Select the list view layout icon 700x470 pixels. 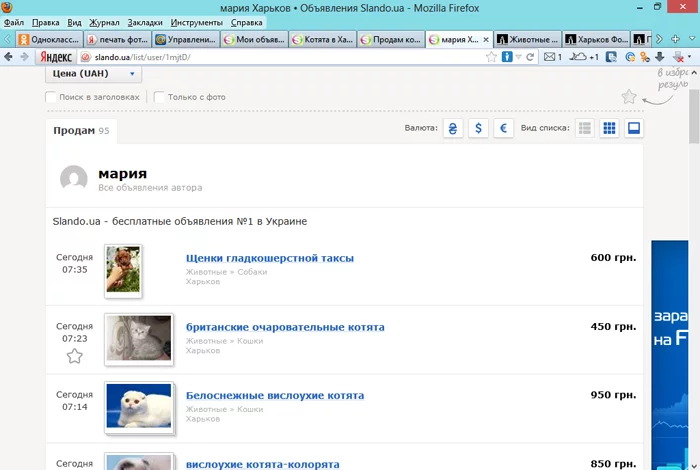[x=584, y=128]
